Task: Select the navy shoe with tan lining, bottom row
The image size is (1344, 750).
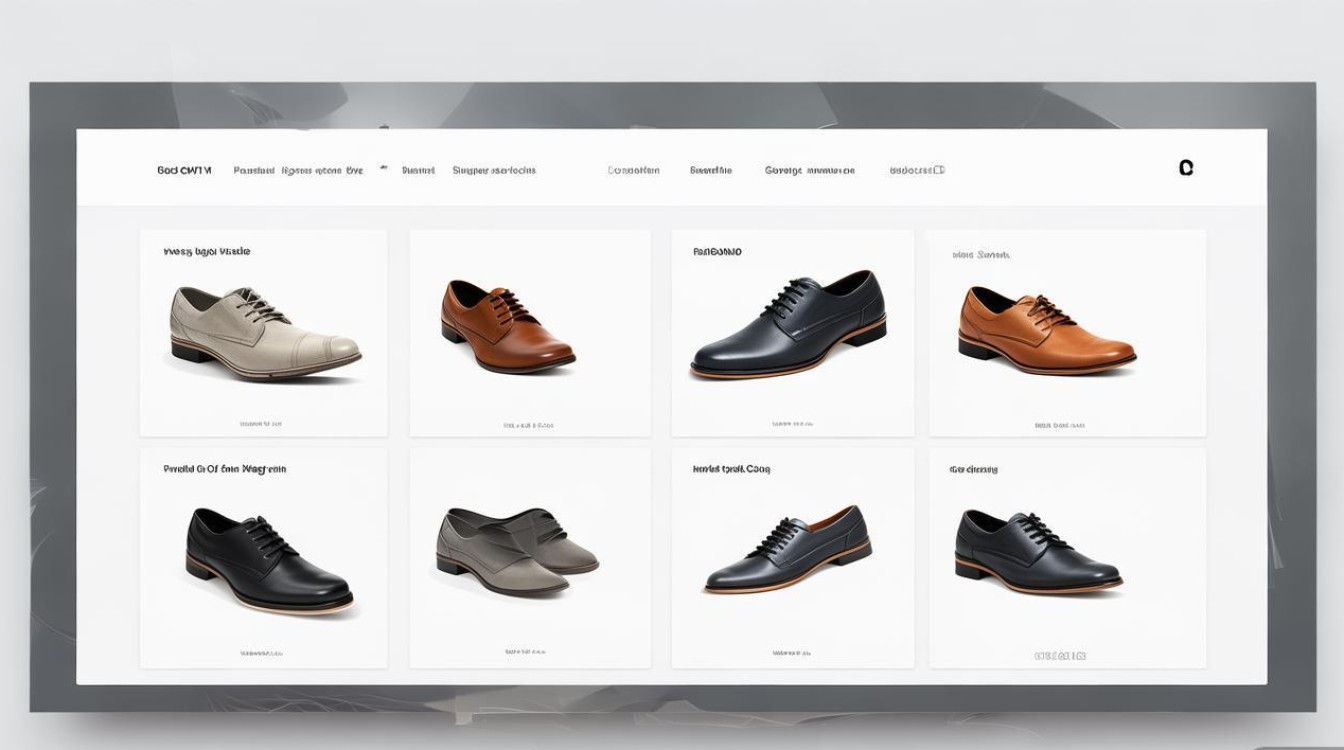Action: point(788,548)
